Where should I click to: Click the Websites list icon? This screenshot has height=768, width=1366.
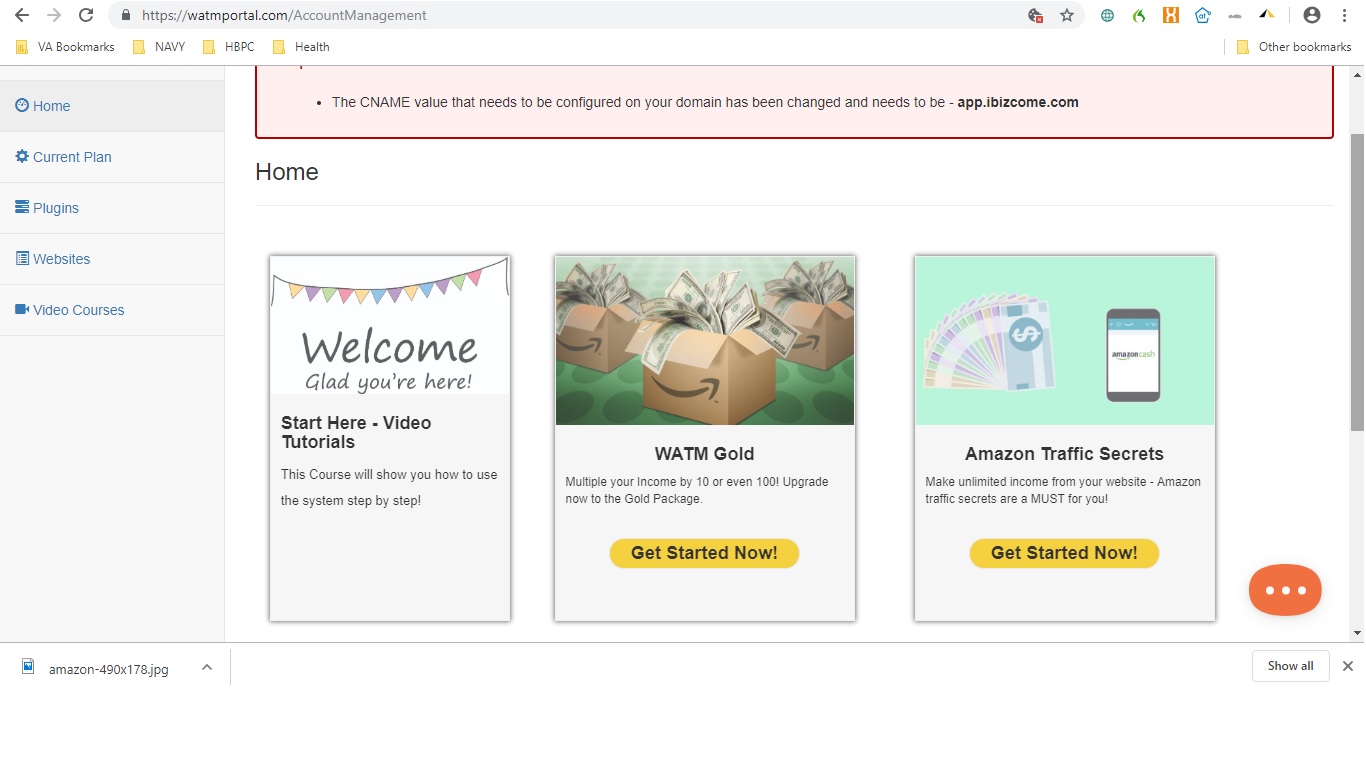(x=22, y=258)
